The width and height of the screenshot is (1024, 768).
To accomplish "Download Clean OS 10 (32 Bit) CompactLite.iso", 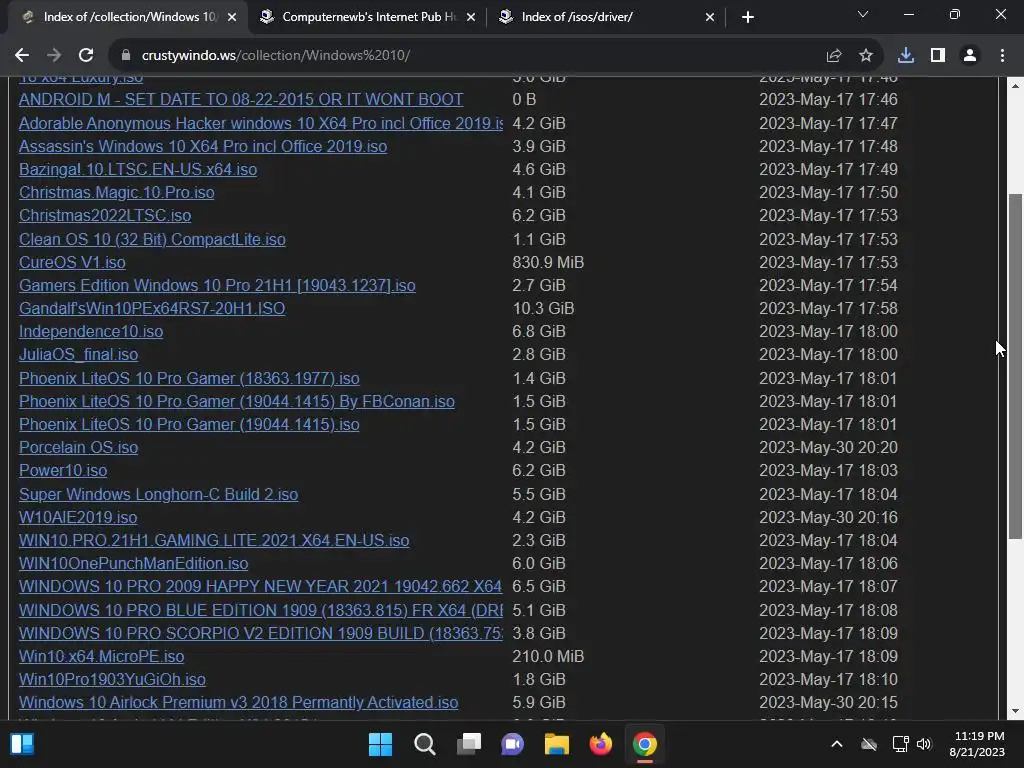I will (x=152, y=239).
